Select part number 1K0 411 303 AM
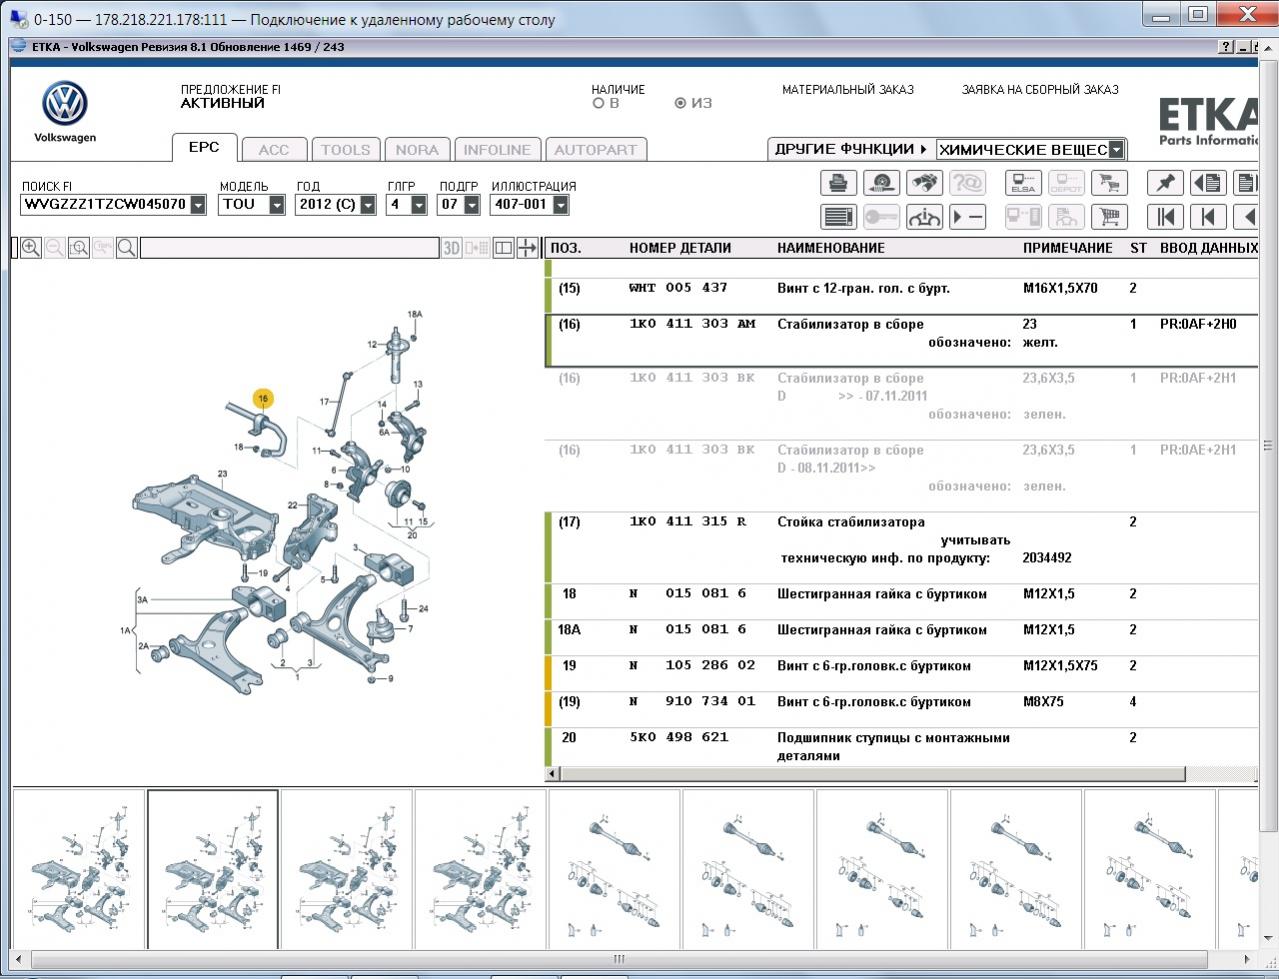Viewport: 1279px width, 979px height. point(692,324)
